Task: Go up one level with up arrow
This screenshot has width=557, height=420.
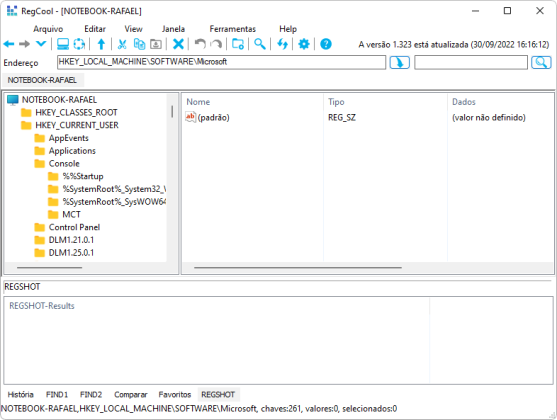Action: 101,44
